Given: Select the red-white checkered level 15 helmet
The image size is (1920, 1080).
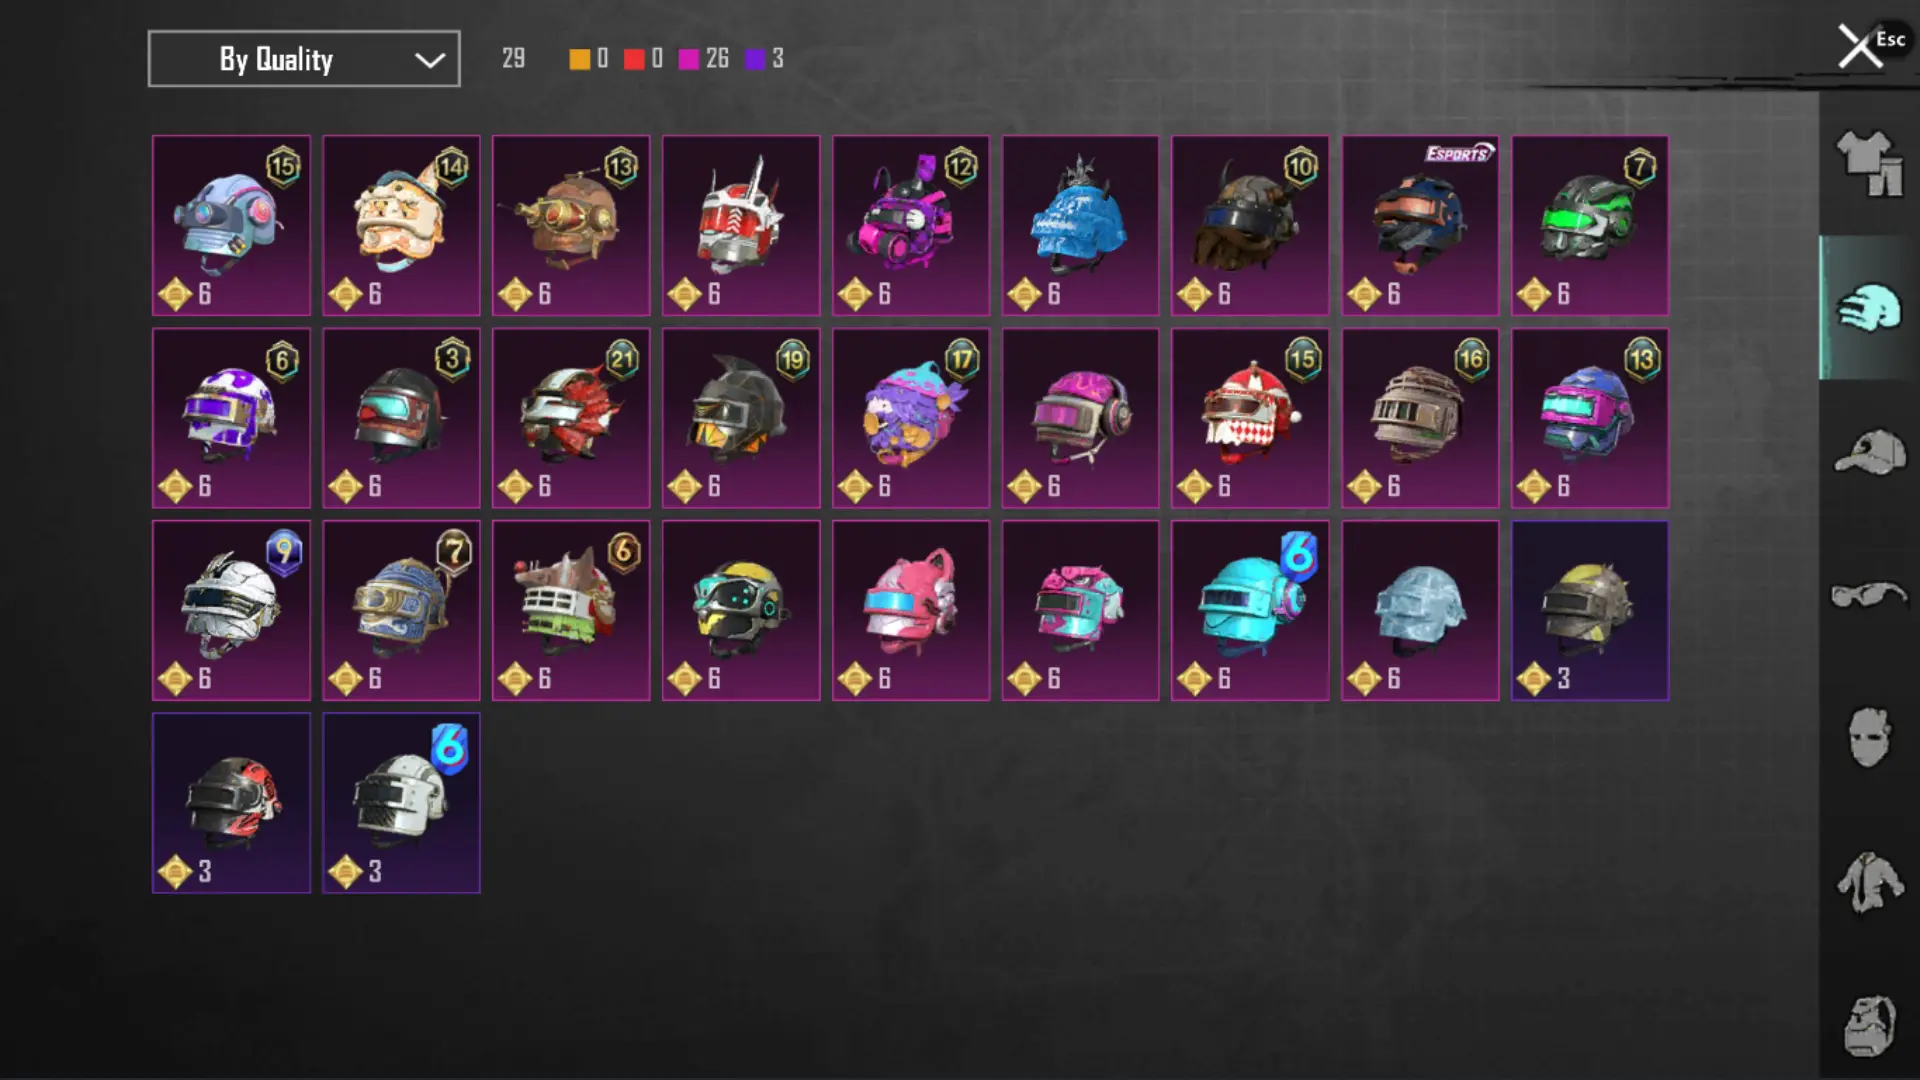Looking at the screenshot, I should tap(1250, 418).
